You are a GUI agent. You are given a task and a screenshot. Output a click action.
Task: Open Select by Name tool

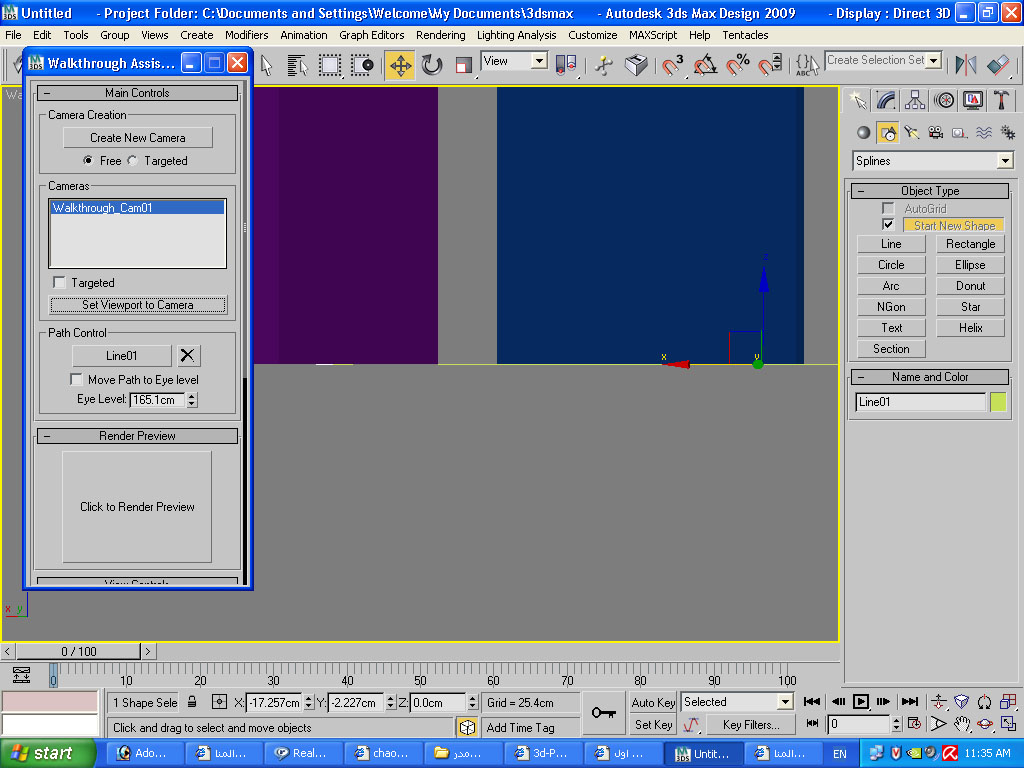click(x=297, y=65)
